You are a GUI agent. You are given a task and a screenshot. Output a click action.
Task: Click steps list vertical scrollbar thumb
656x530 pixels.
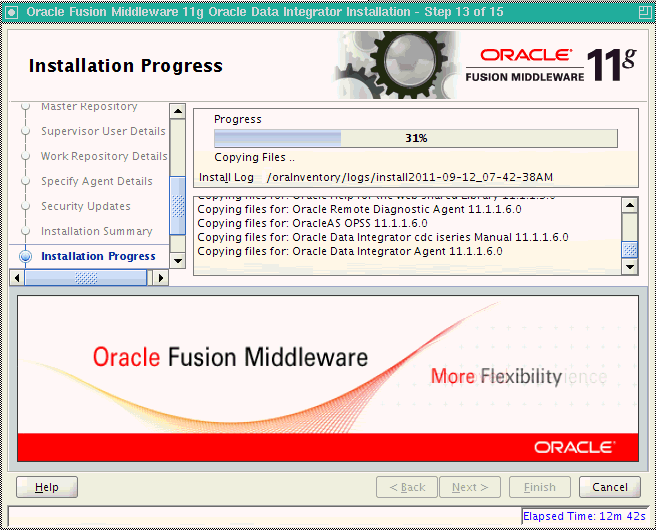178,206
